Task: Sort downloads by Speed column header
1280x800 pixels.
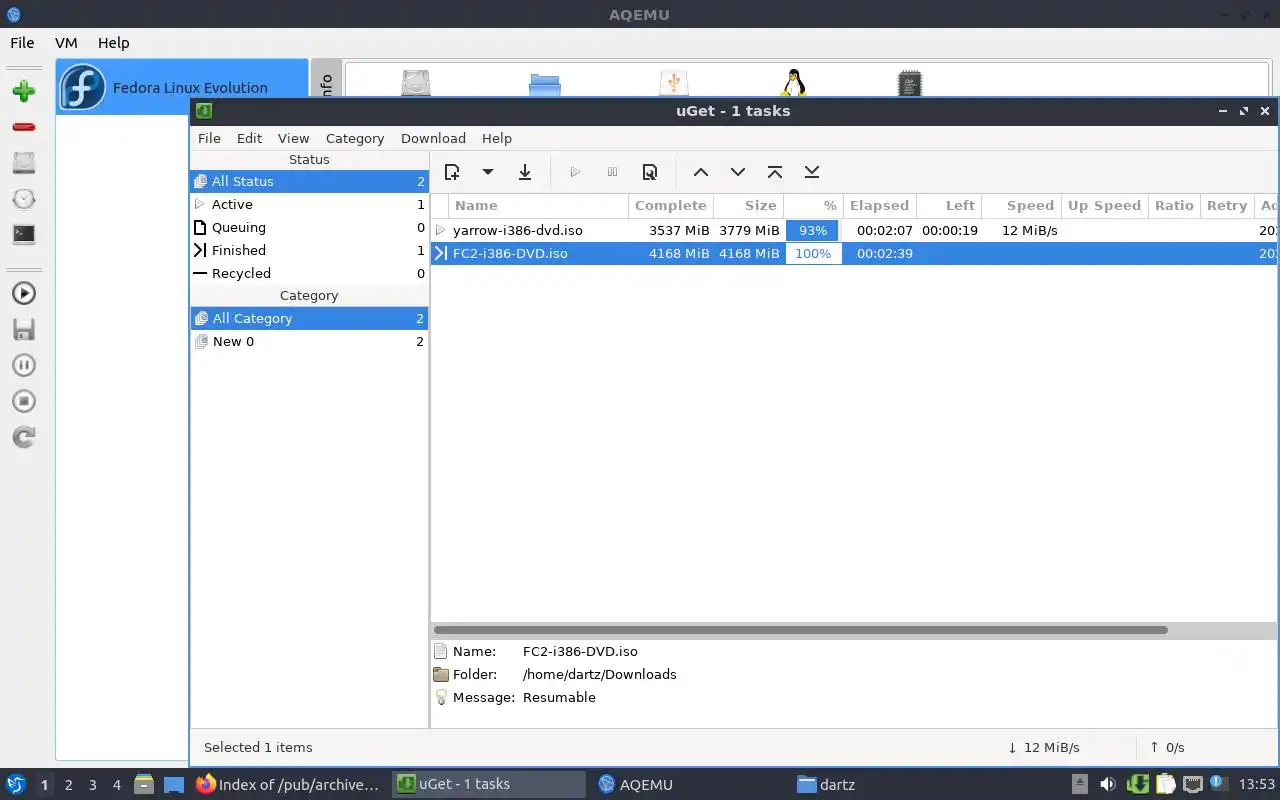Action: pos(1021,205)
